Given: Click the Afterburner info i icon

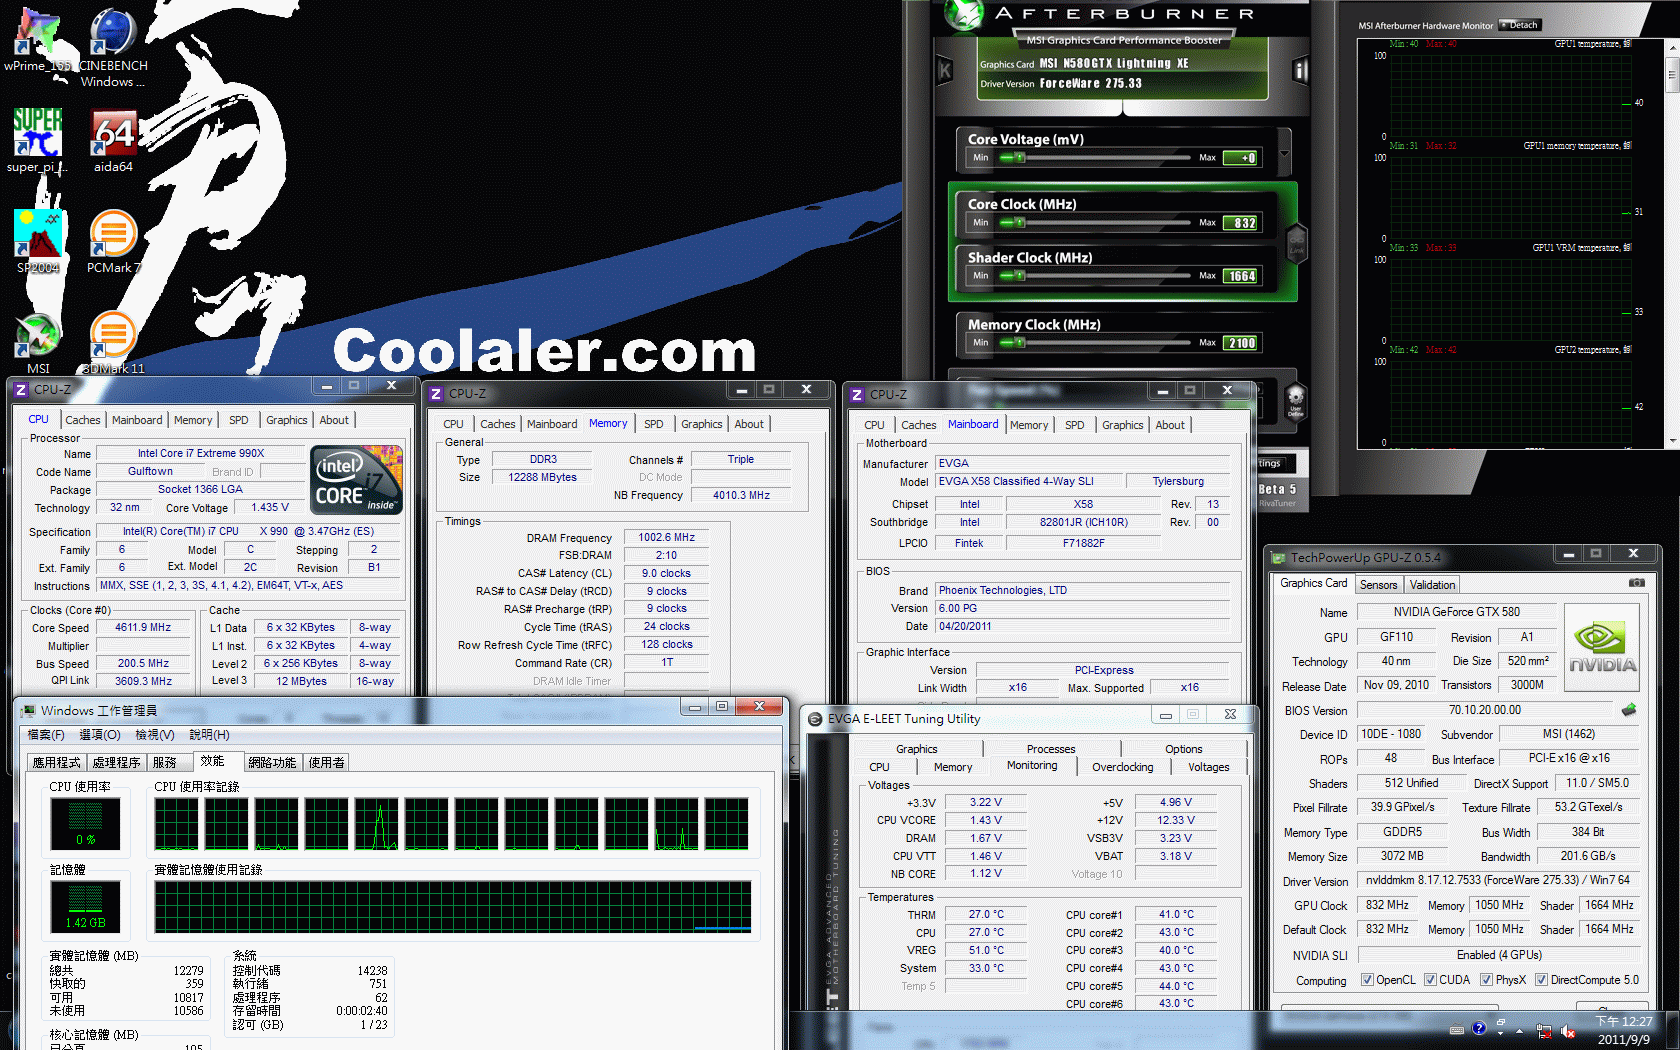Looking at the screenshot, I should click(1300, 71).
